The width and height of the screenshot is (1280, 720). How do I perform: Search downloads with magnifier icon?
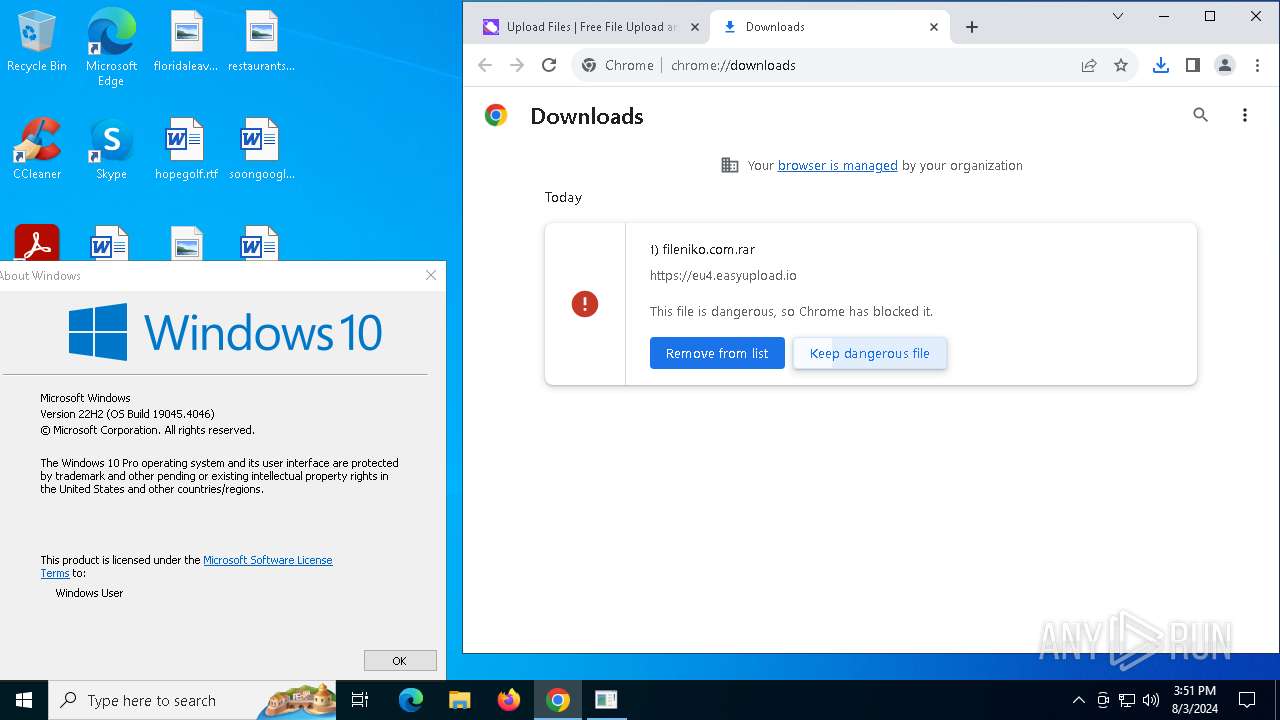(1201, 115)
